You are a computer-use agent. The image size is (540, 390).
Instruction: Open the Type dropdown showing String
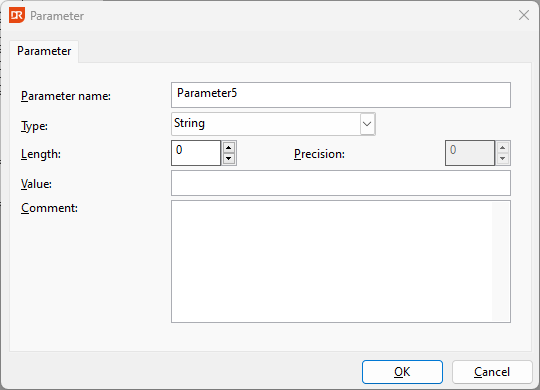(273, 124)
